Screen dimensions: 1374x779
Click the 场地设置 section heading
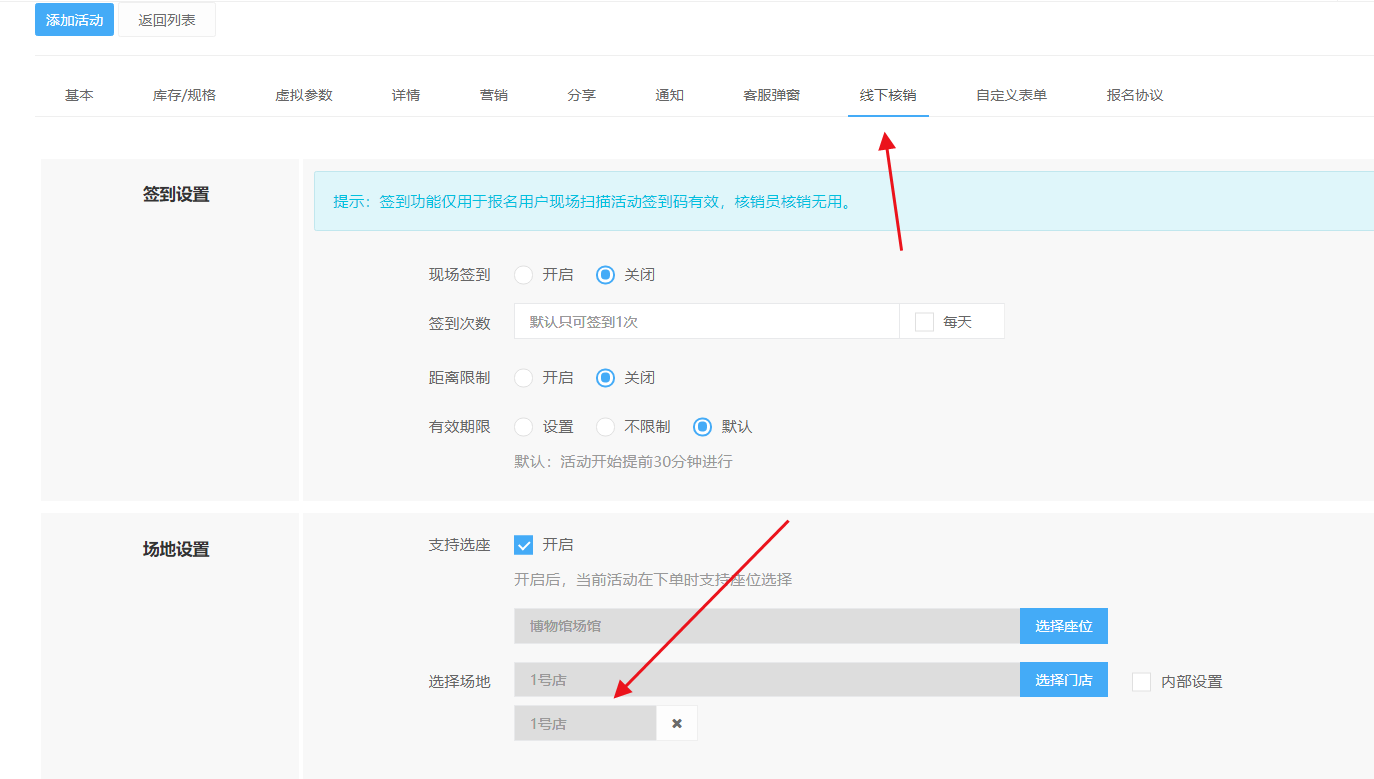click(176, 550)
